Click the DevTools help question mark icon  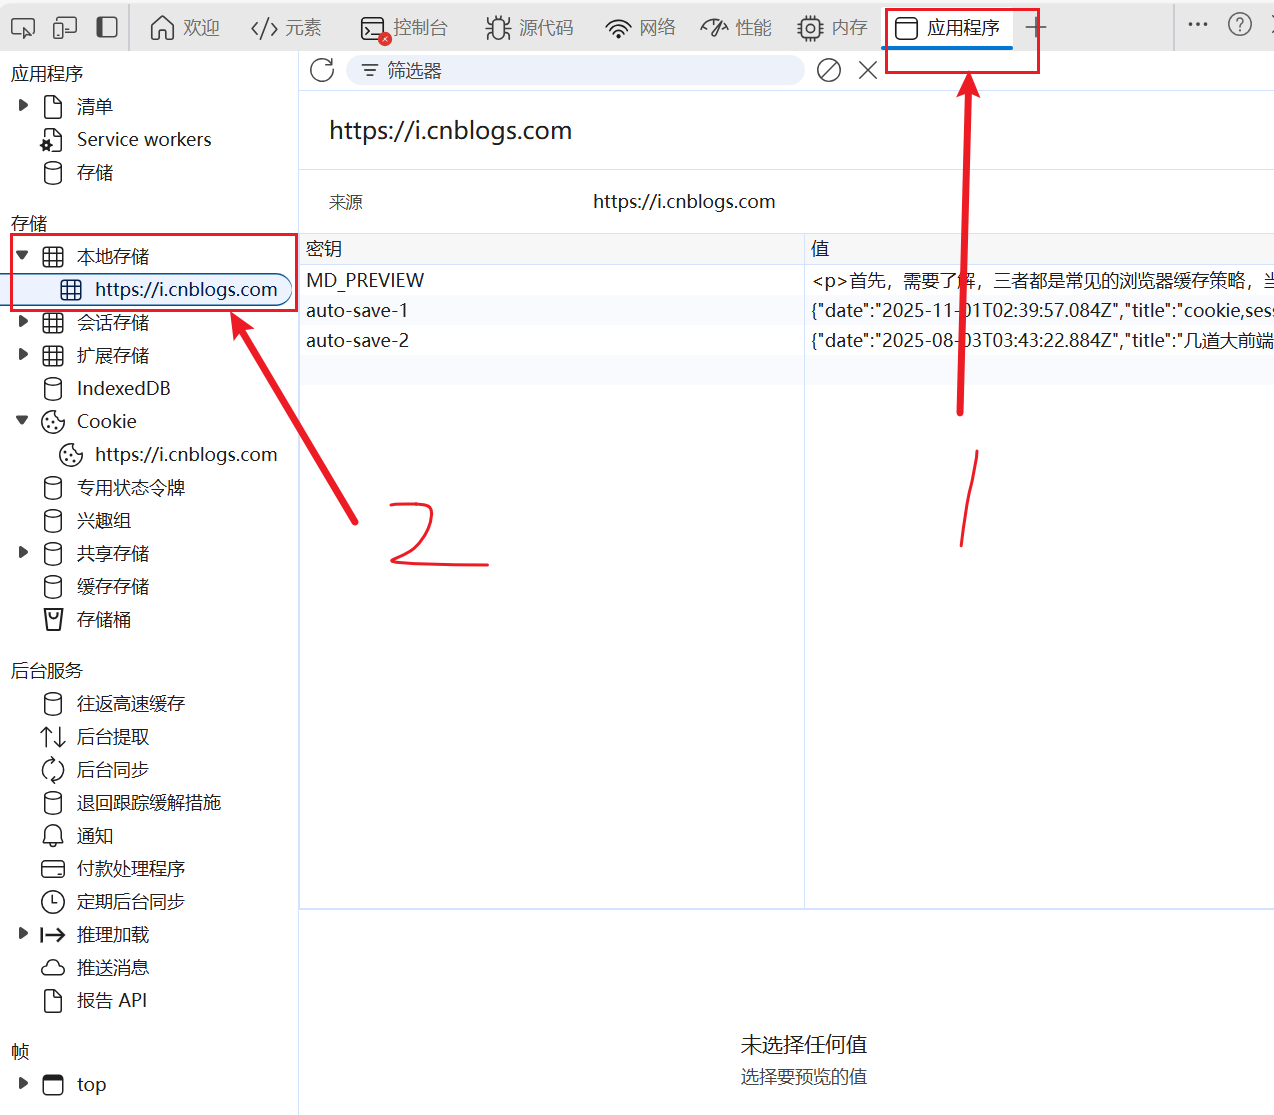(1239, 23)
